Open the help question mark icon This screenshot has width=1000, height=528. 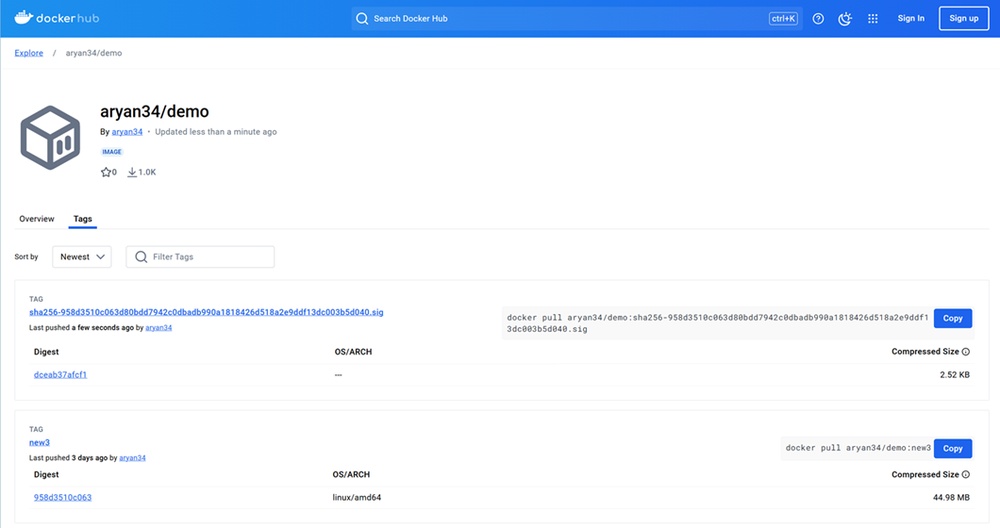pyautogui.click(x=818, y=18)
